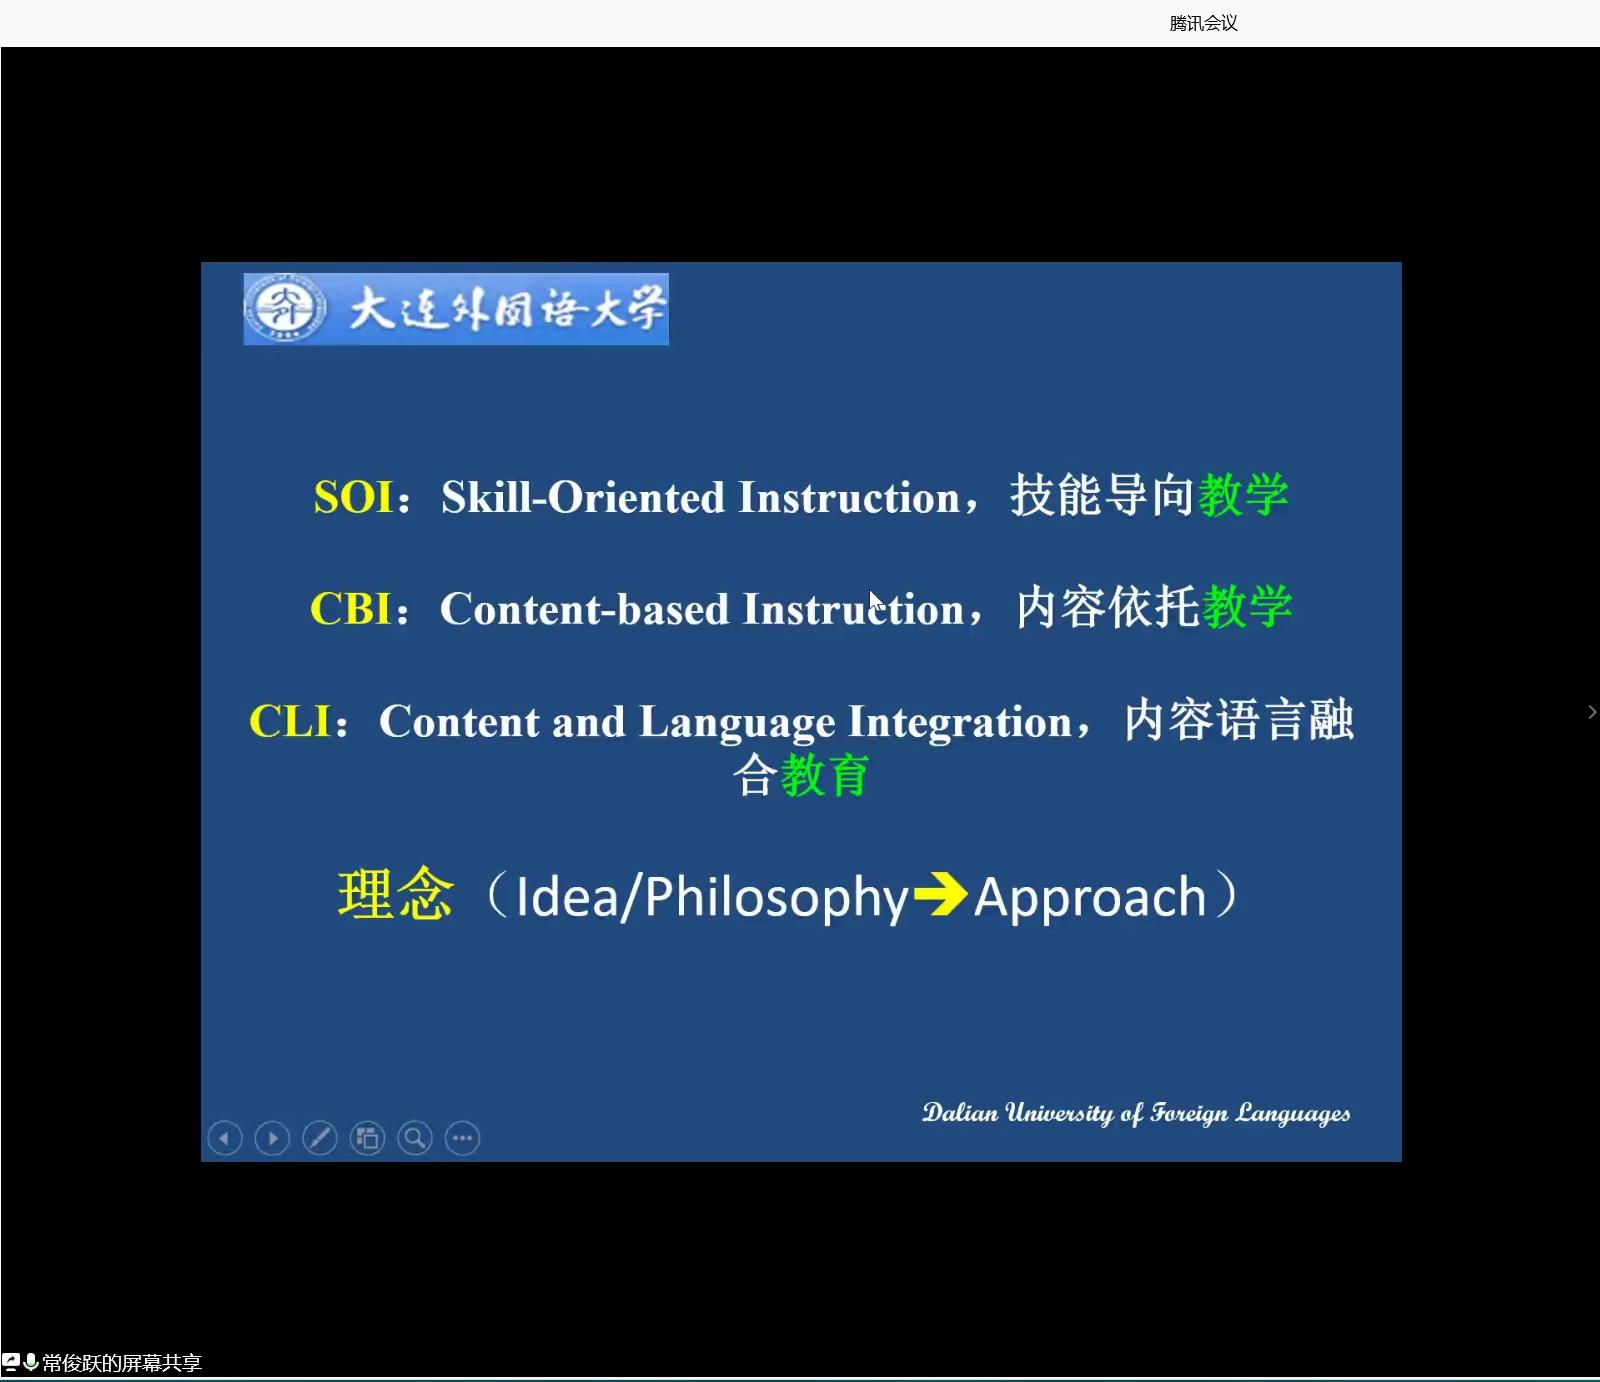
Task: Click the Content-based Instruction text
Action: [x=702, y=609]
